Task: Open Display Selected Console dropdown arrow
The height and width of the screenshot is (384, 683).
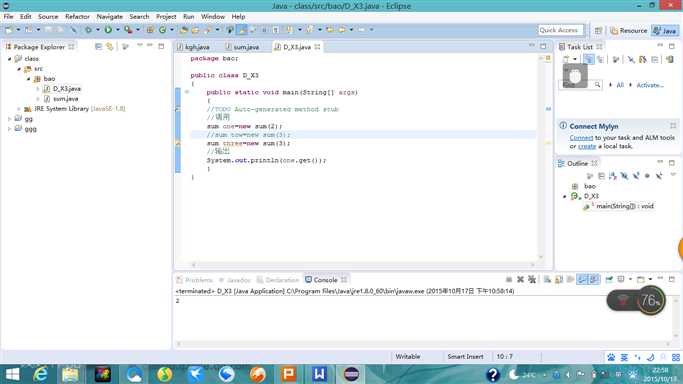Action: point(630,280)
